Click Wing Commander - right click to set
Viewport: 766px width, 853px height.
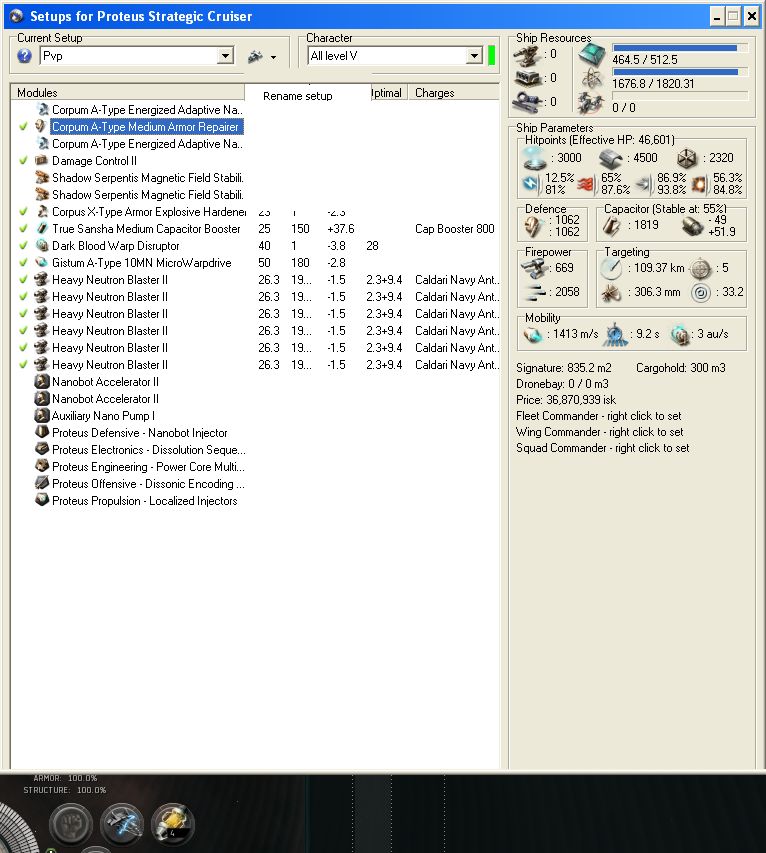click(600, 432)
